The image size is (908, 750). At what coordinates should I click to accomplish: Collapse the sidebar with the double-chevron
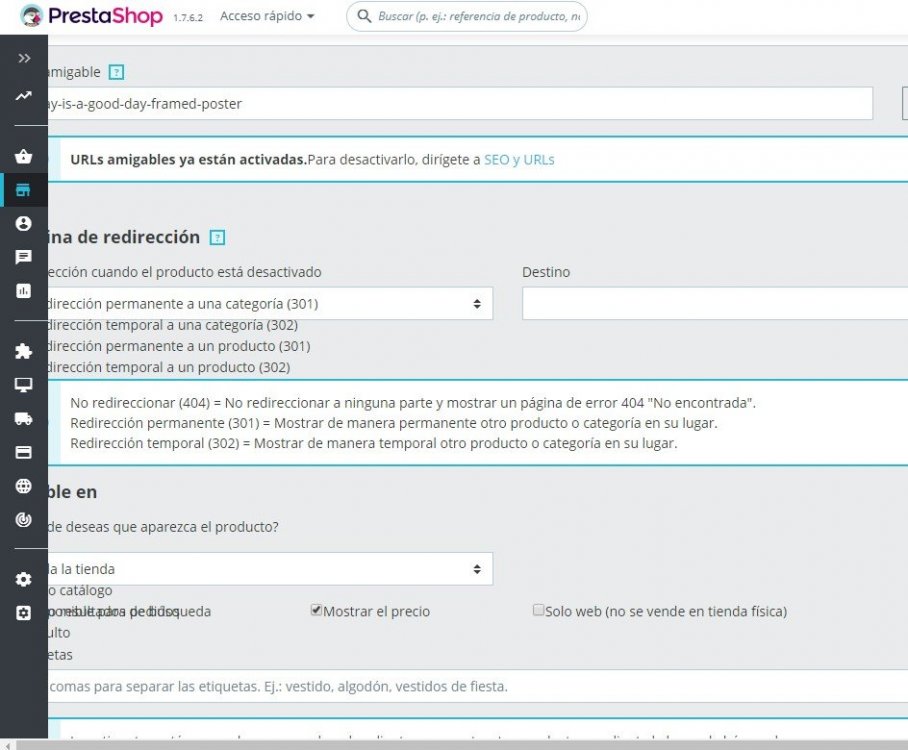[x=23, y=57]
